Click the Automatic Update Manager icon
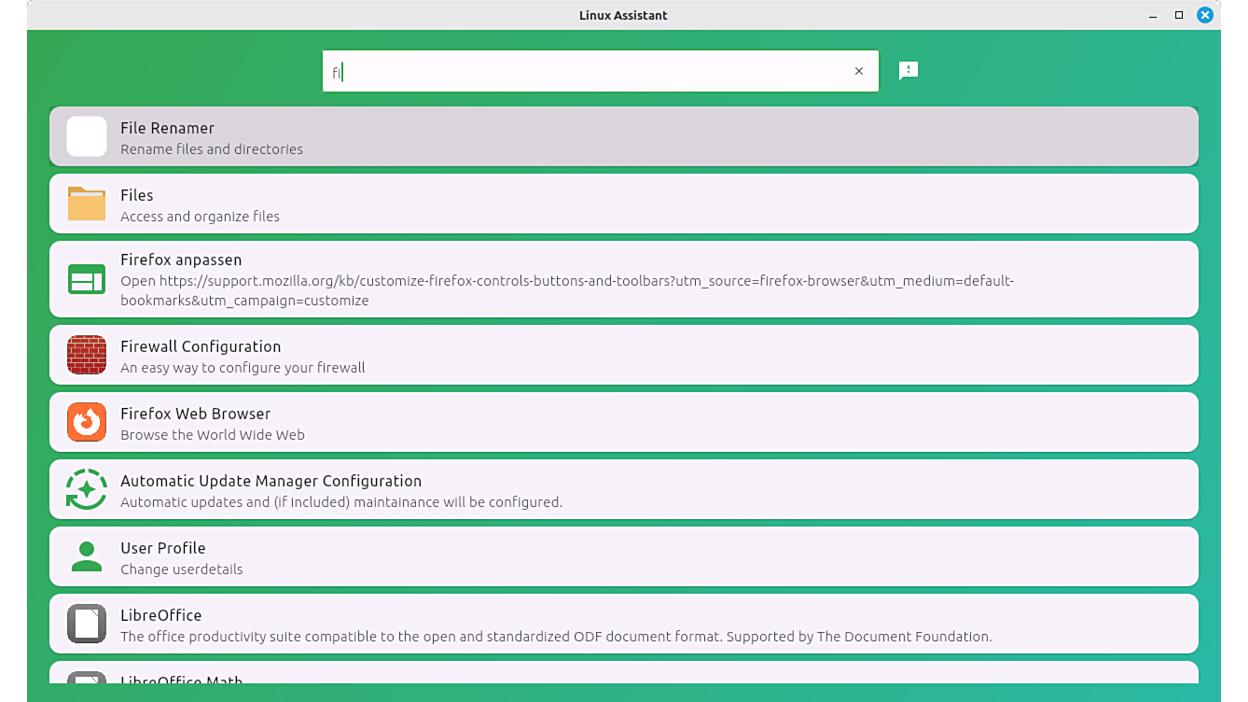The width and height of the screenshot is (1248, 702). pos(87,490)
